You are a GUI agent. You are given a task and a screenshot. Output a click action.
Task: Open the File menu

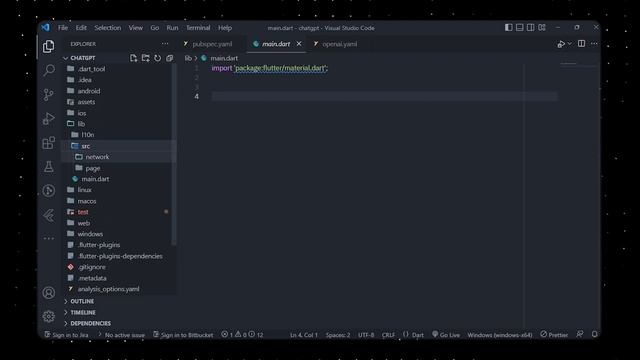(63, 28)
